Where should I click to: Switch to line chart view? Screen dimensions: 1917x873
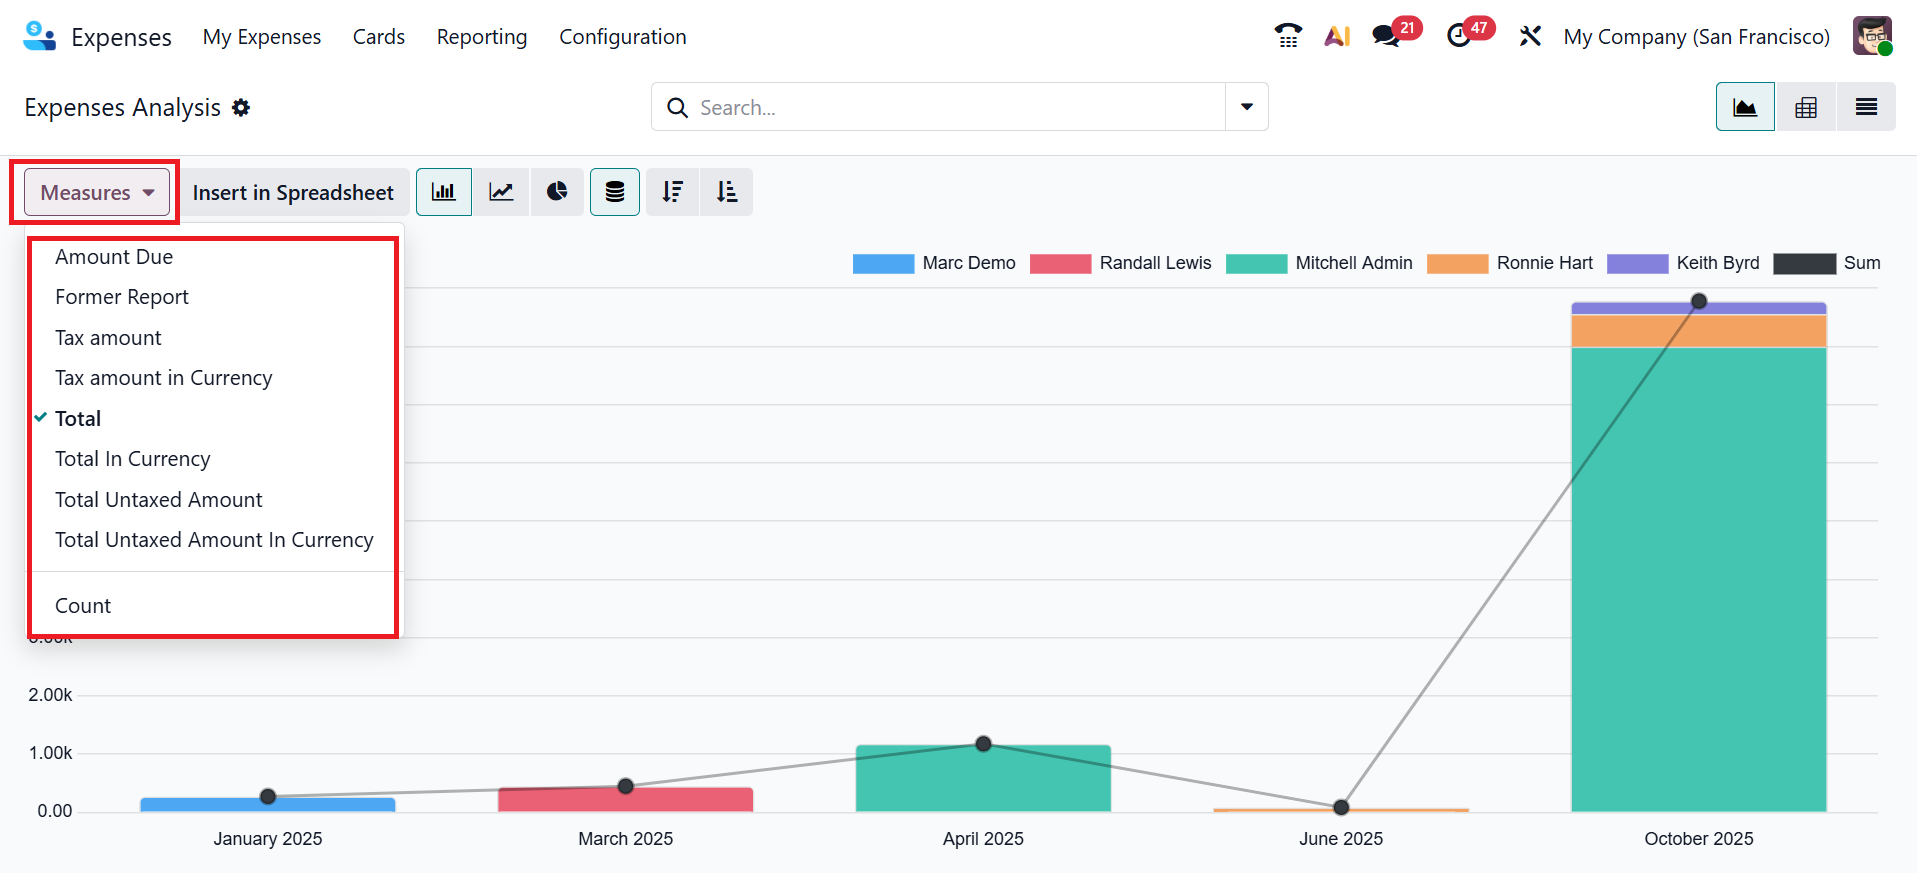click(501, 192)
